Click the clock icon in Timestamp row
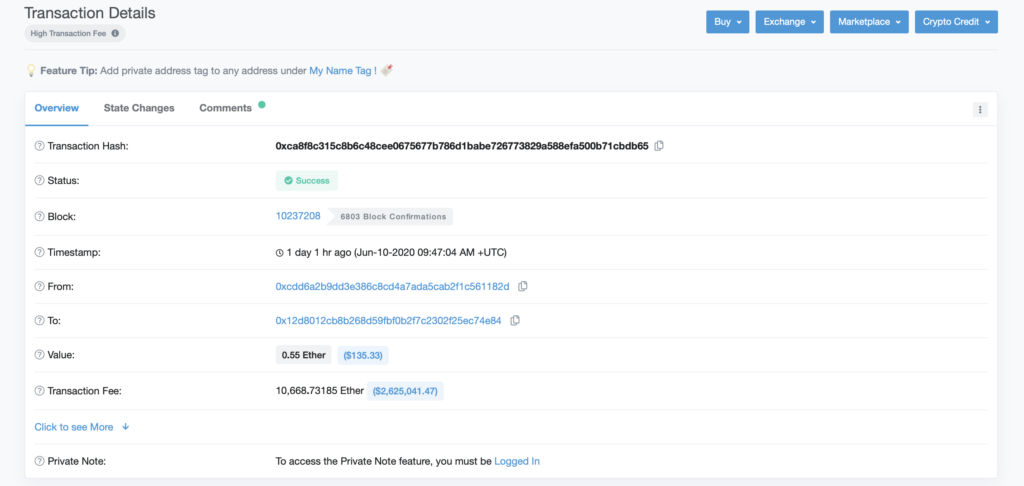 point(280,252)
